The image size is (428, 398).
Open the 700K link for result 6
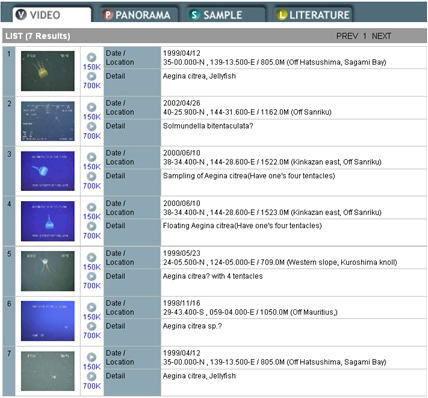coord(92,335)
